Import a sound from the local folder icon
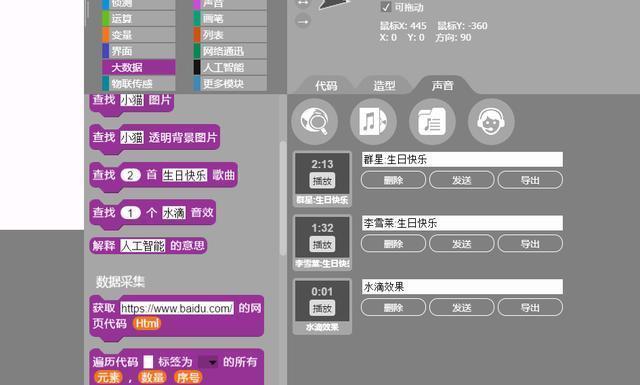This screenshot has height=385, width=640. point(432,121)
